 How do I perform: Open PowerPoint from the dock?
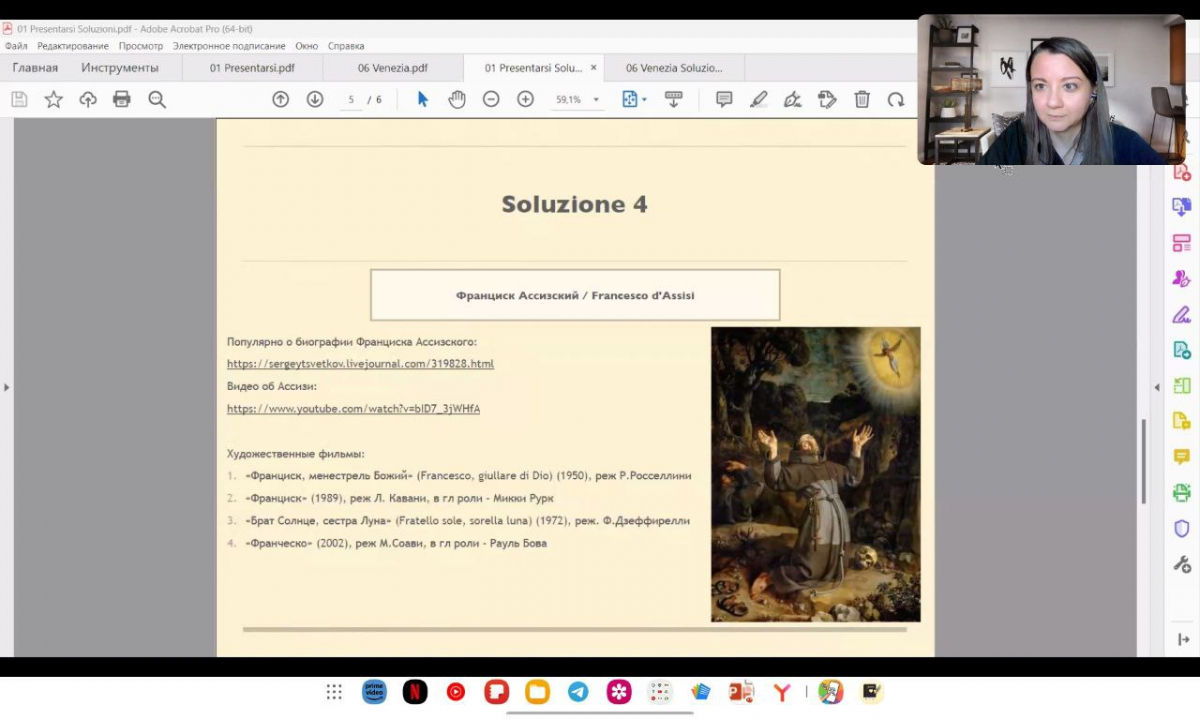[x=741, y=692]
